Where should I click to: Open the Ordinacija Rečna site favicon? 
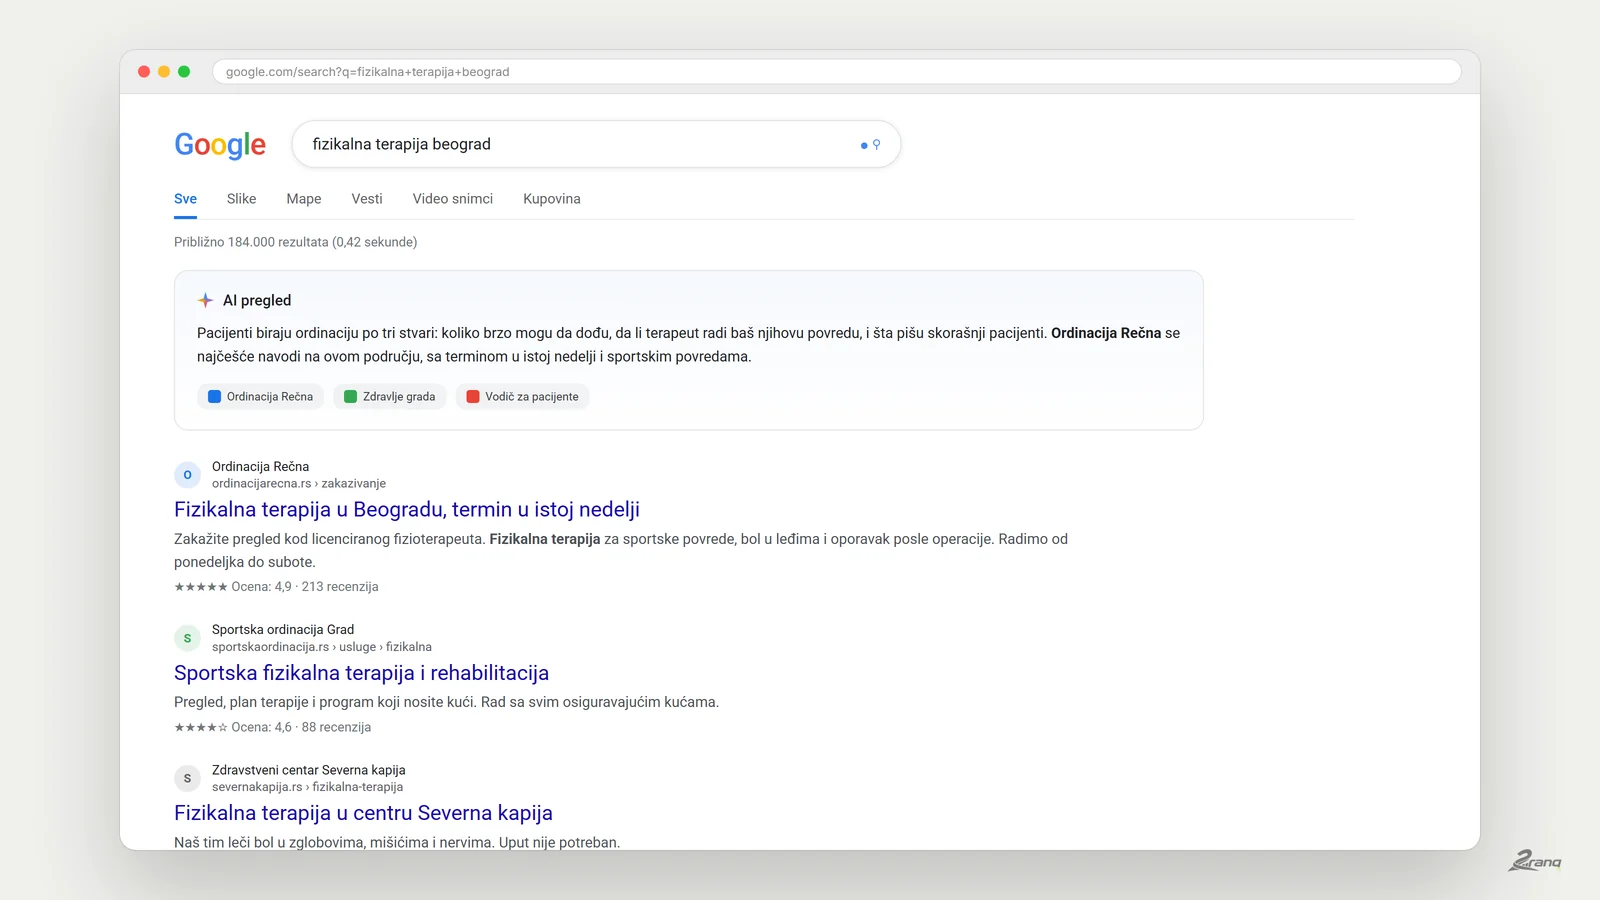[187, 475]
